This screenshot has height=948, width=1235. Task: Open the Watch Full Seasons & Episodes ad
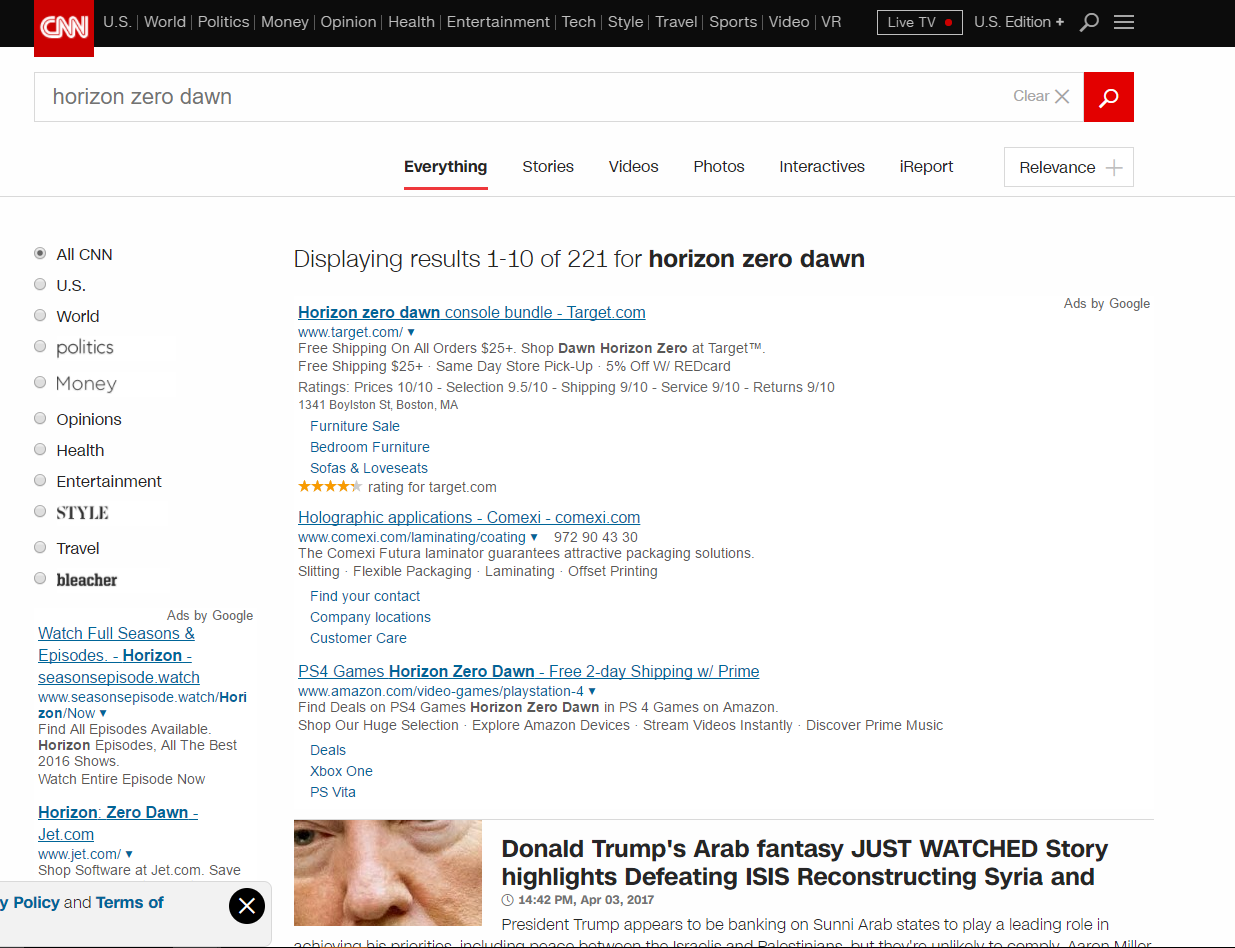point(119,655)
